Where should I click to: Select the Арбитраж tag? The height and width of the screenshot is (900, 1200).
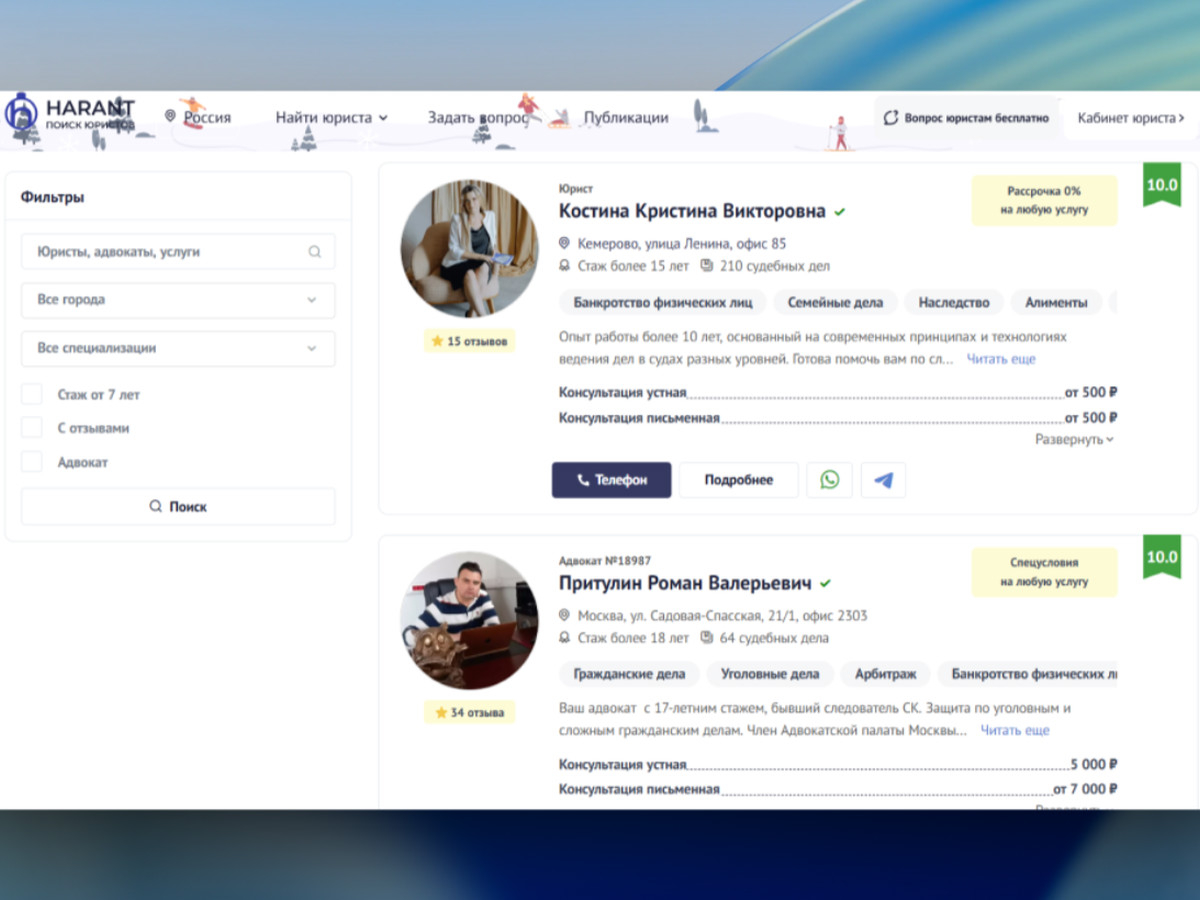pos(886,674)
